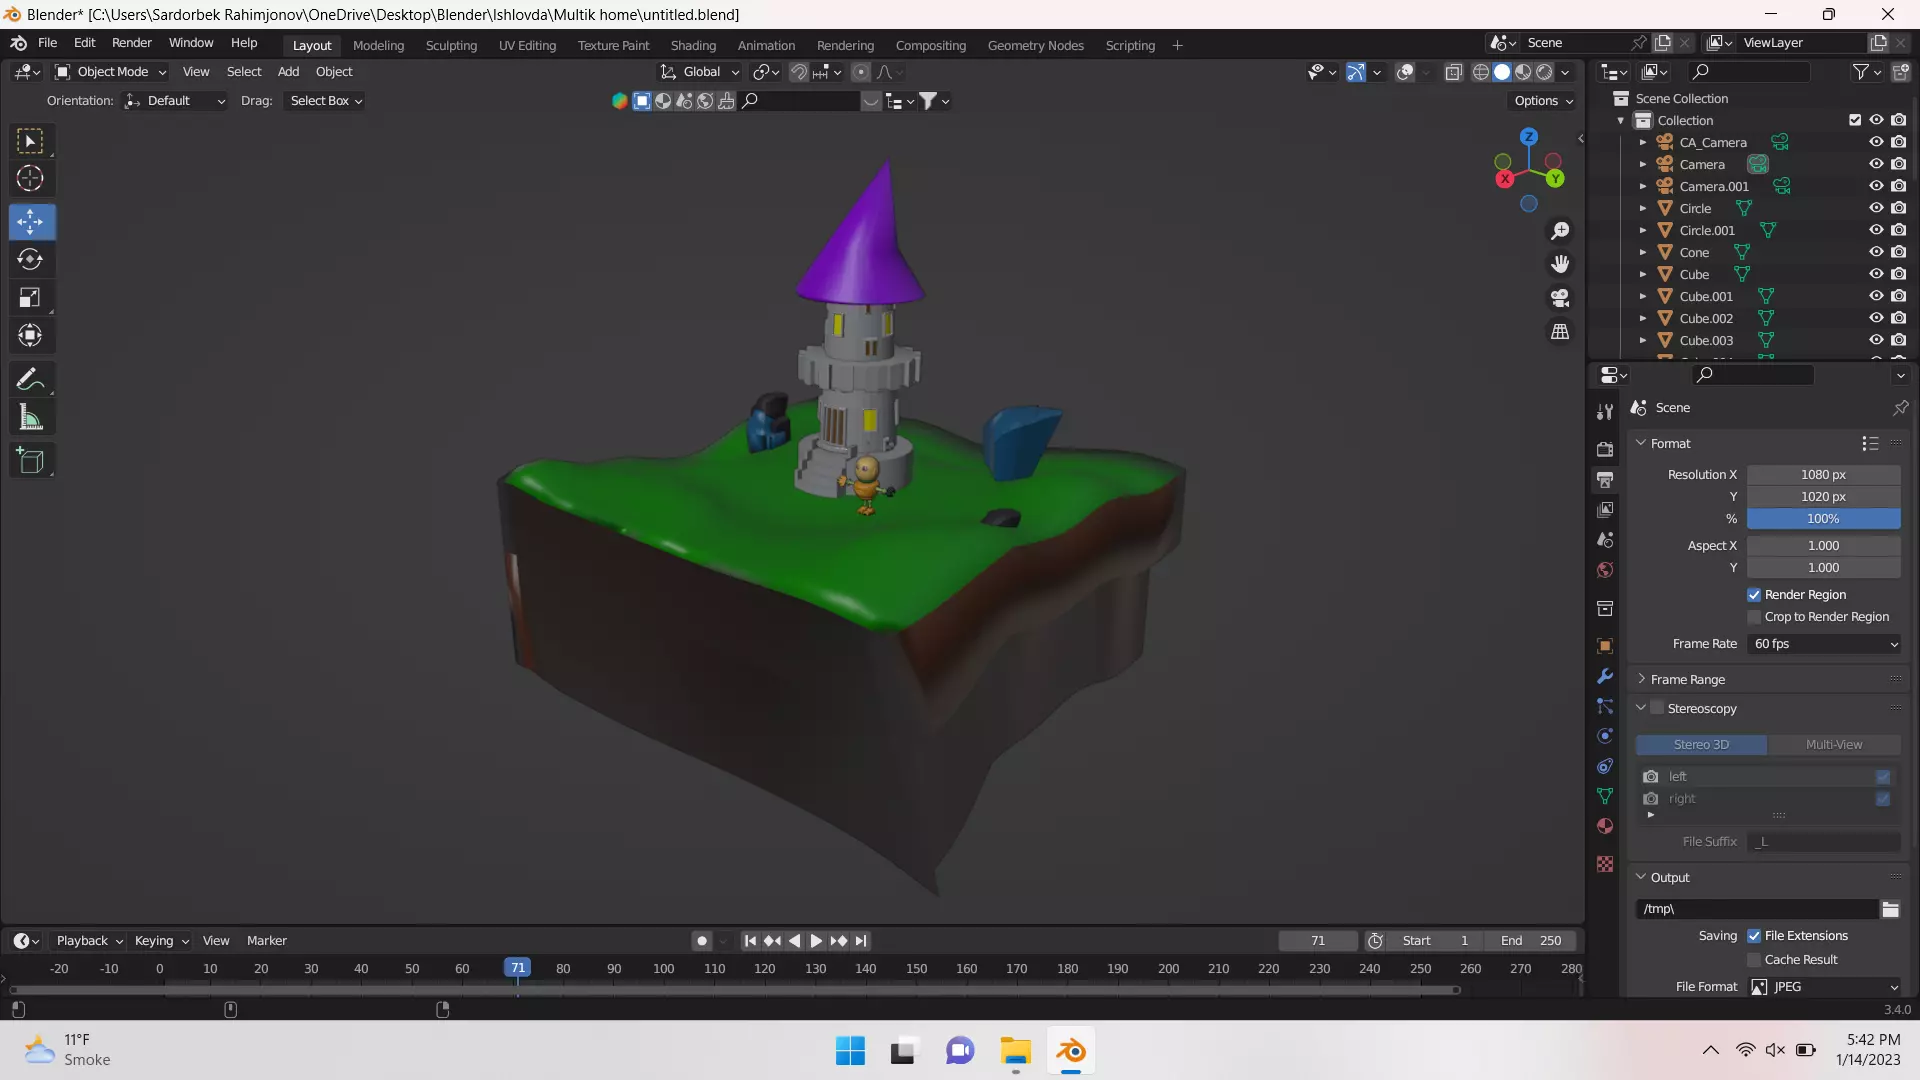Choose the Add Cube tool

tap(30, 461)
